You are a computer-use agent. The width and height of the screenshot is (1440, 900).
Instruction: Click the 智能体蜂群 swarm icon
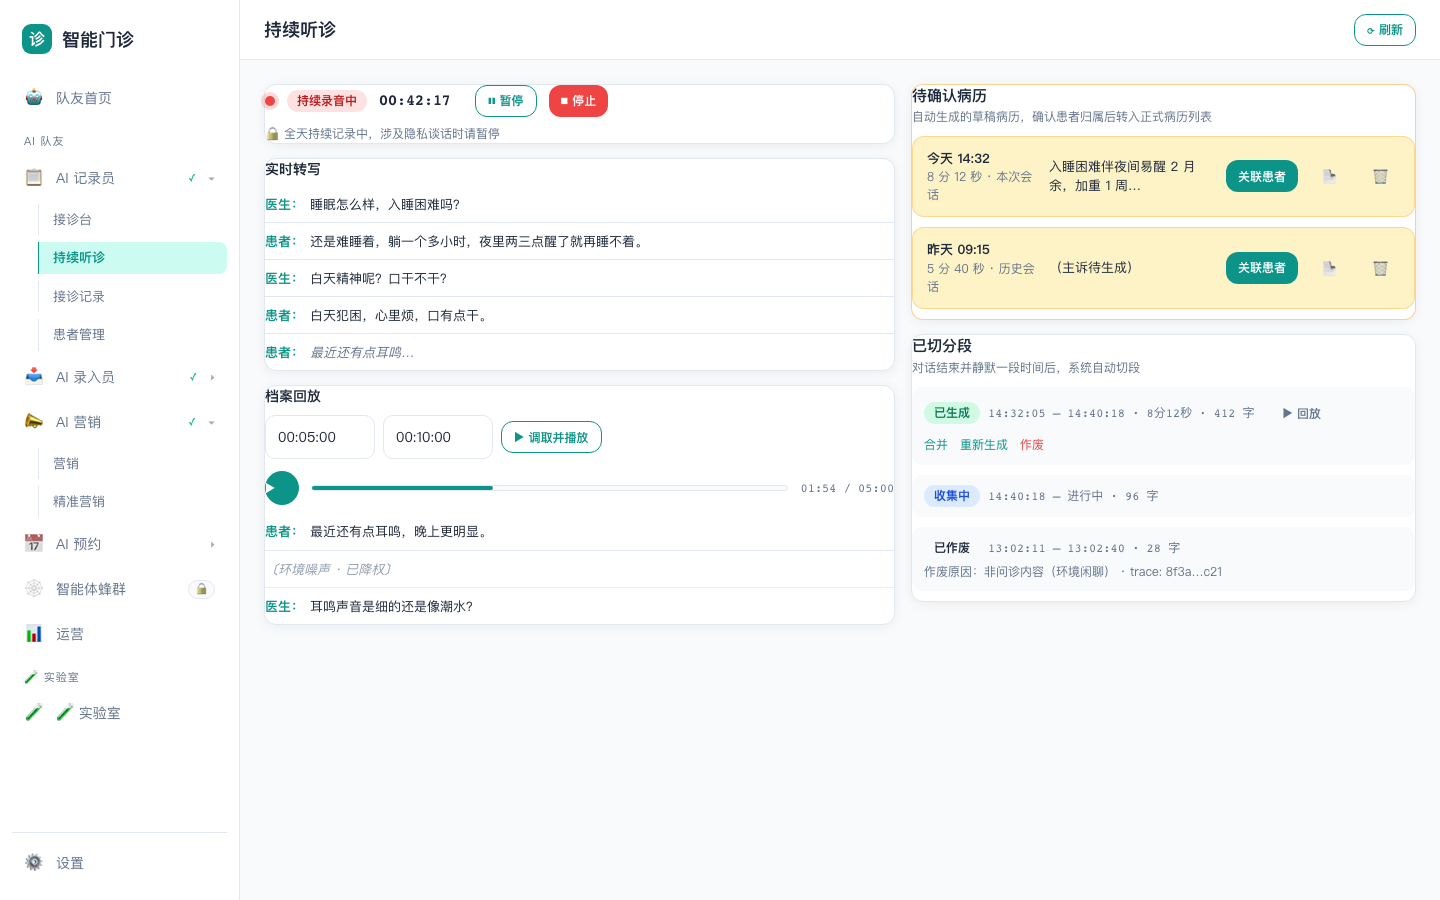34,589
